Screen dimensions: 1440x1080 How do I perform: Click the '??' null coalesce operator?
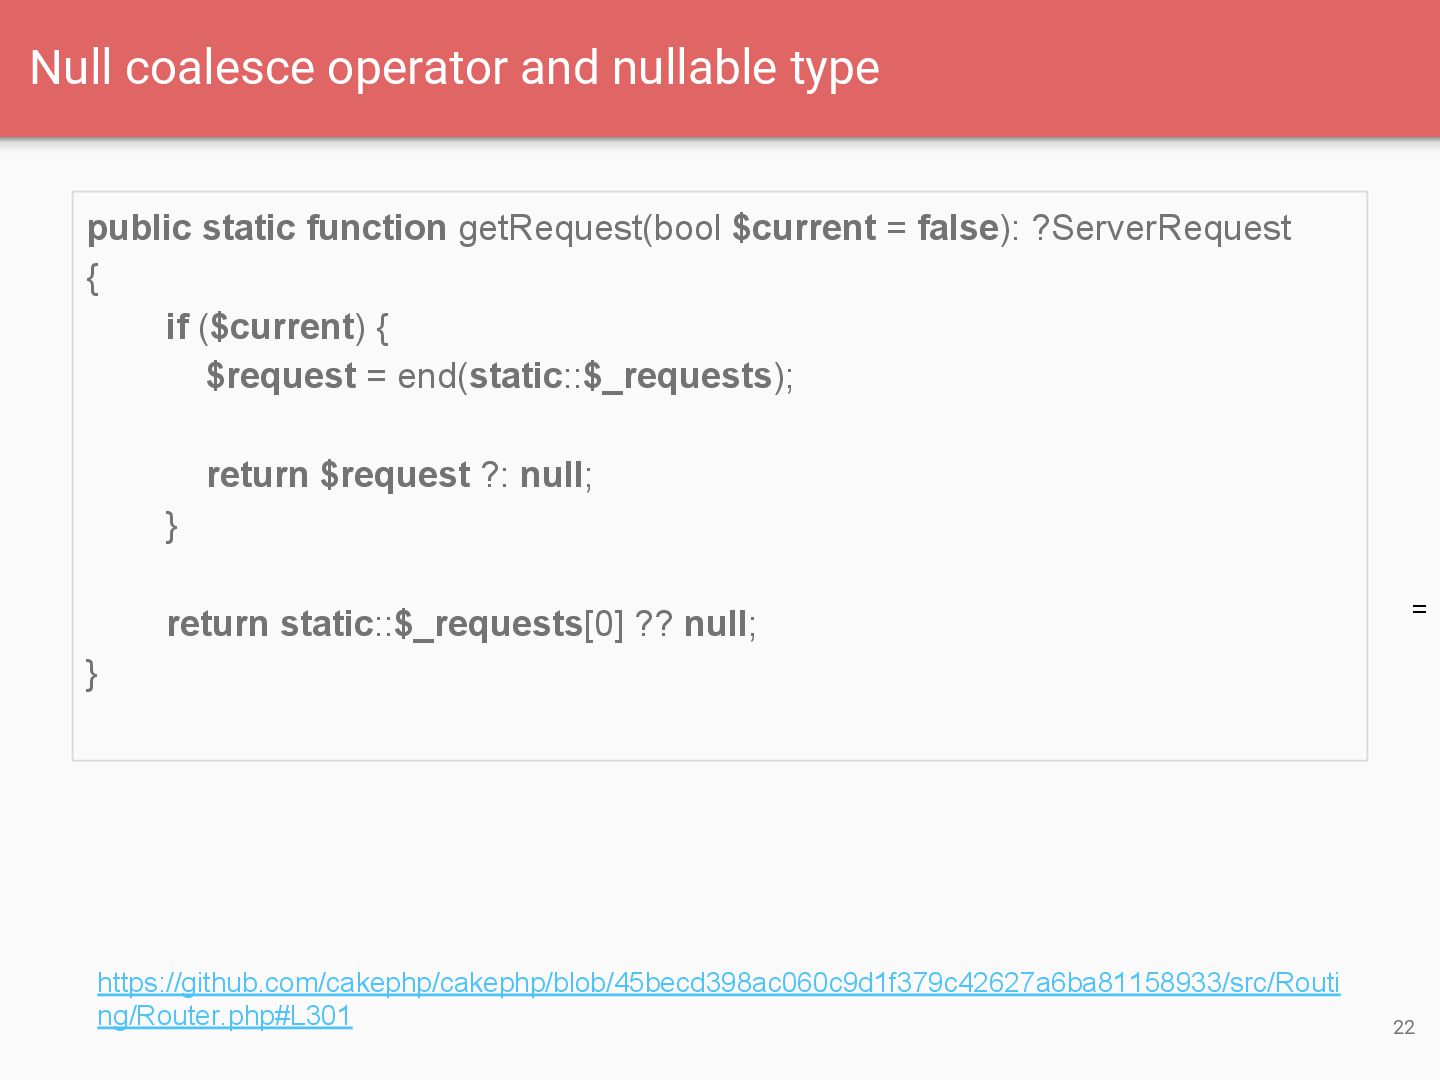pos(653,624)
